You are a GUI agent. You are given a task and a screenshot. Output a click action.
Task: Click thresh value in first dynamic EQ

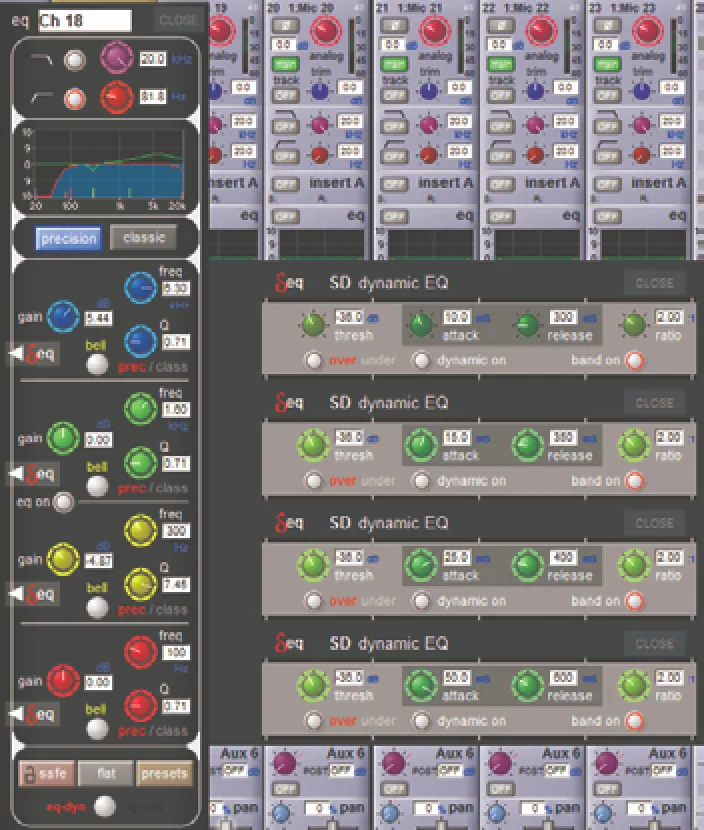pos(349,317)
